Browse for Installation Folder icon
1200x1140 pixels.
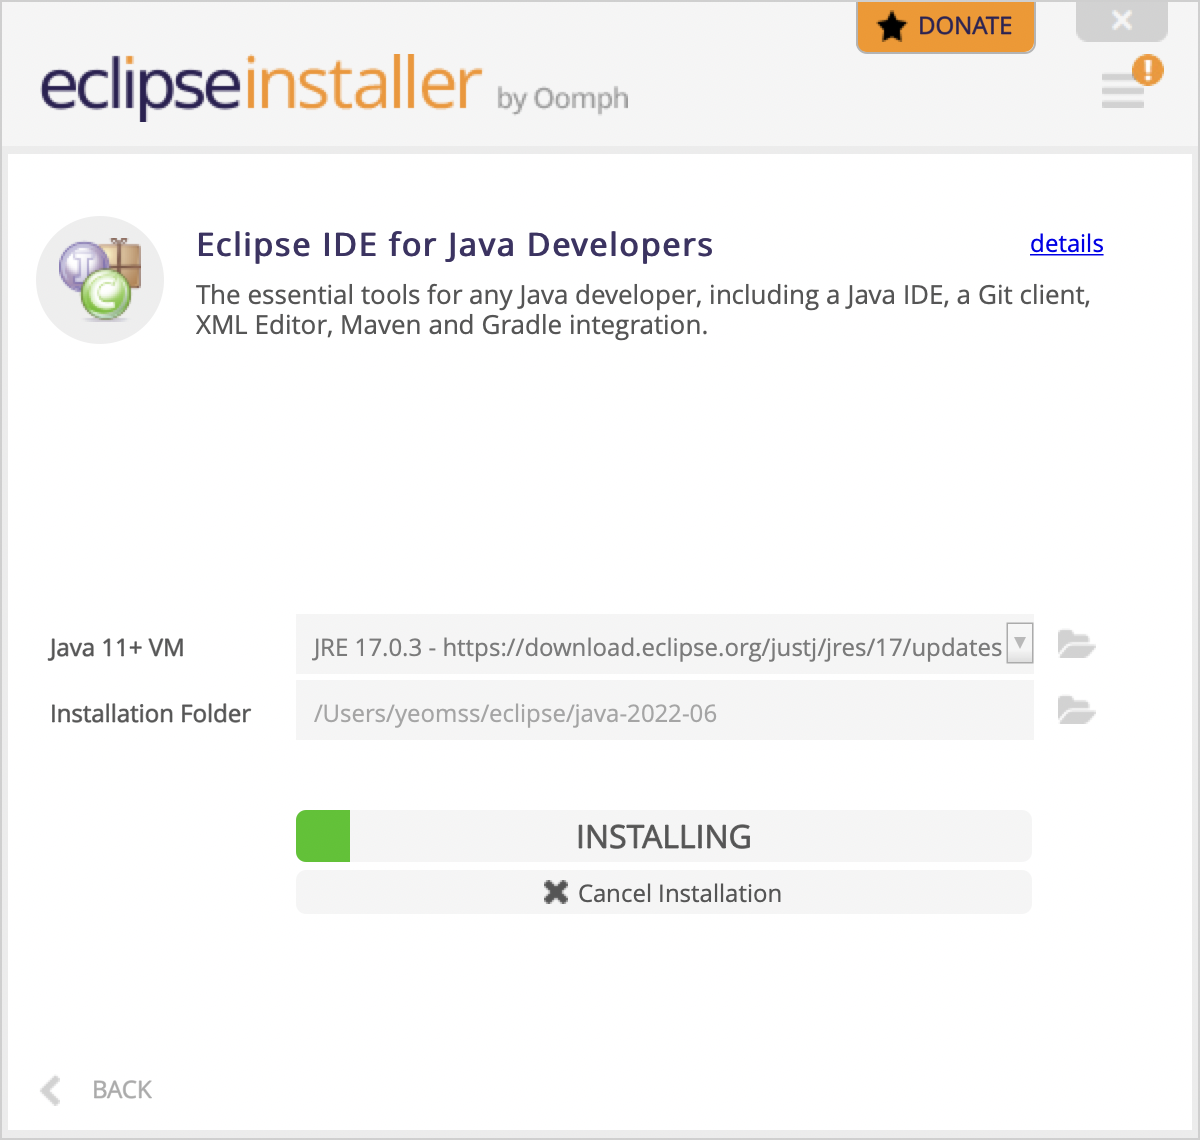(x=1076, y=710)
